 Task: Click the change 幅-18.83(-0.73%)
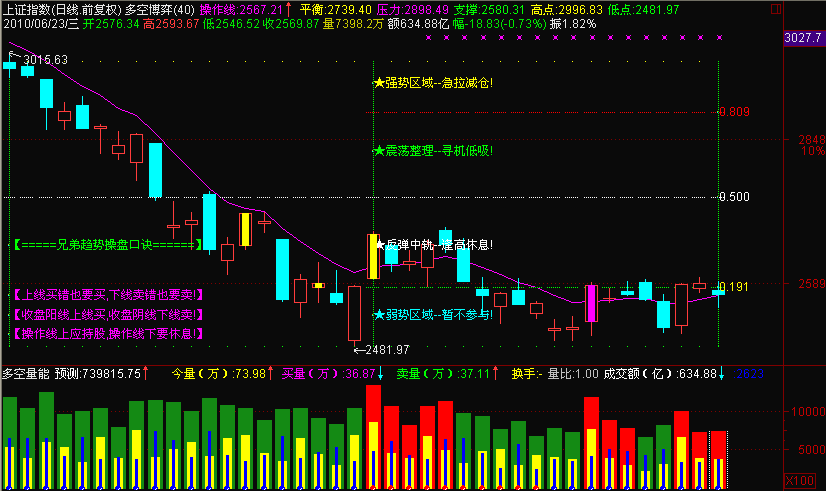coord(499,24)
